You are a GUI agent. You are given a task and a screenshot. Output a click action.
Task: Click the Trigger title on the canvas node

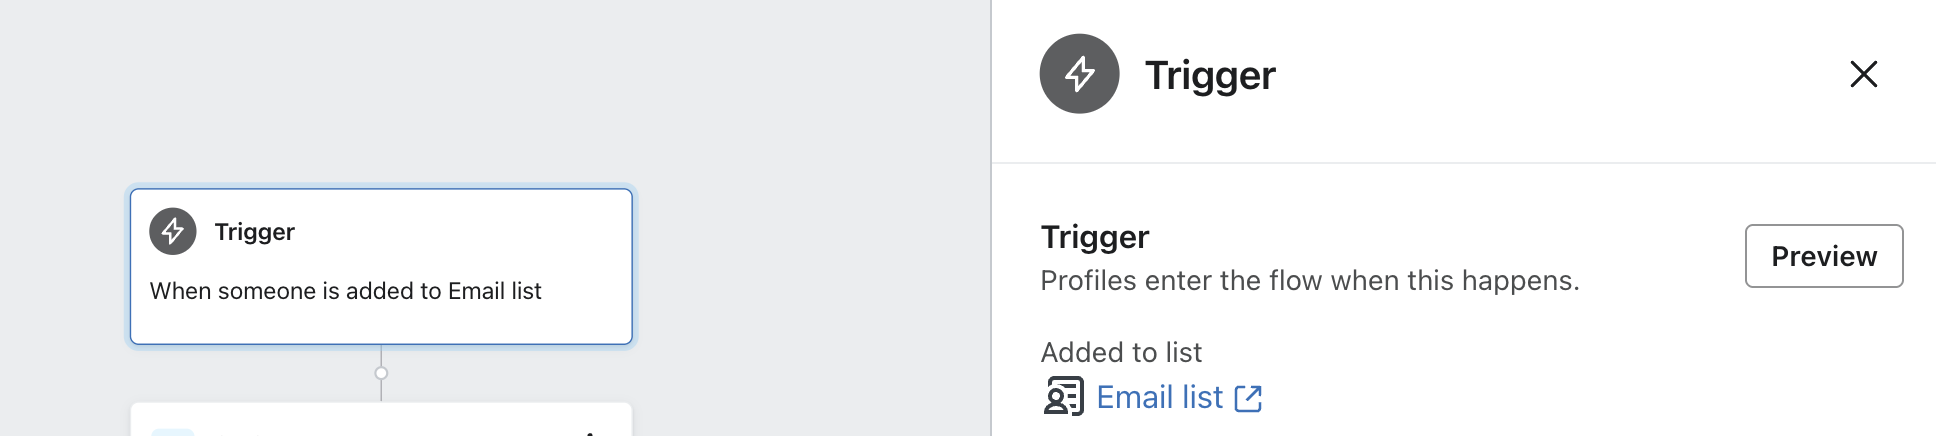tap(254, 232)
